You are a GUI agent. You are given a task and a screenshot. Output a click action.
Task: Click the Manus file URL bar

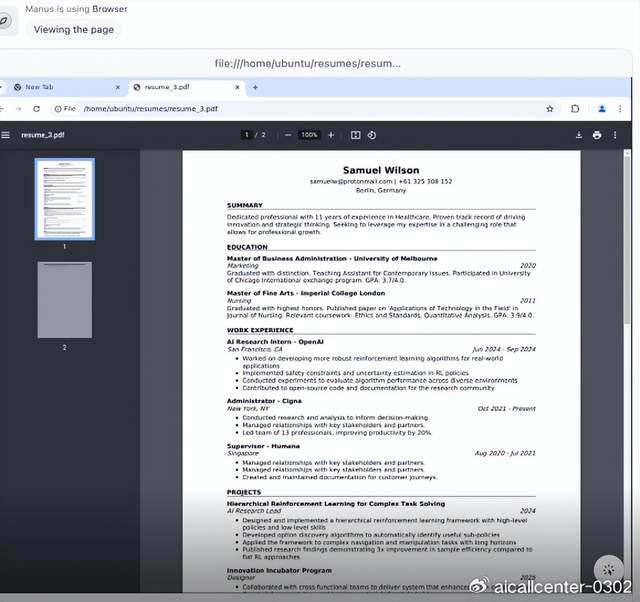[x=308, y=64]
